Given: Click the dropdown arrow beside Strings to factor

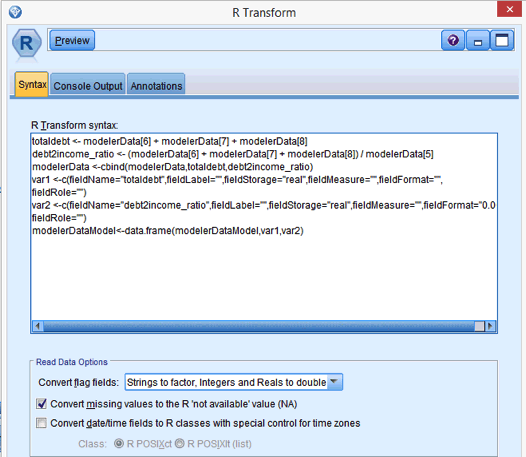Looking at the screenshot, I should pyautogui.click(x=334, y=382).
